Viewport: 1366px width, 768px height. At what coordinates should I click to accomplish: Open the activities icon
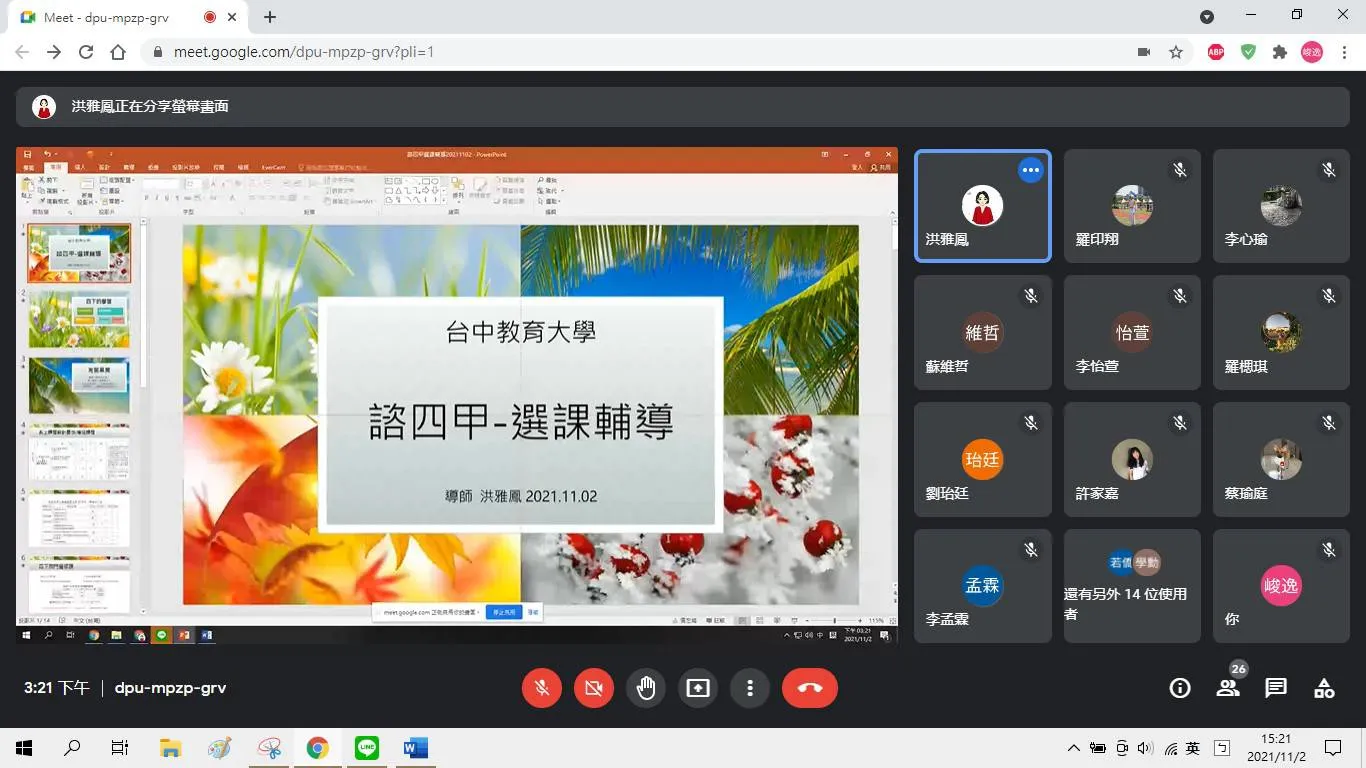1324,688
